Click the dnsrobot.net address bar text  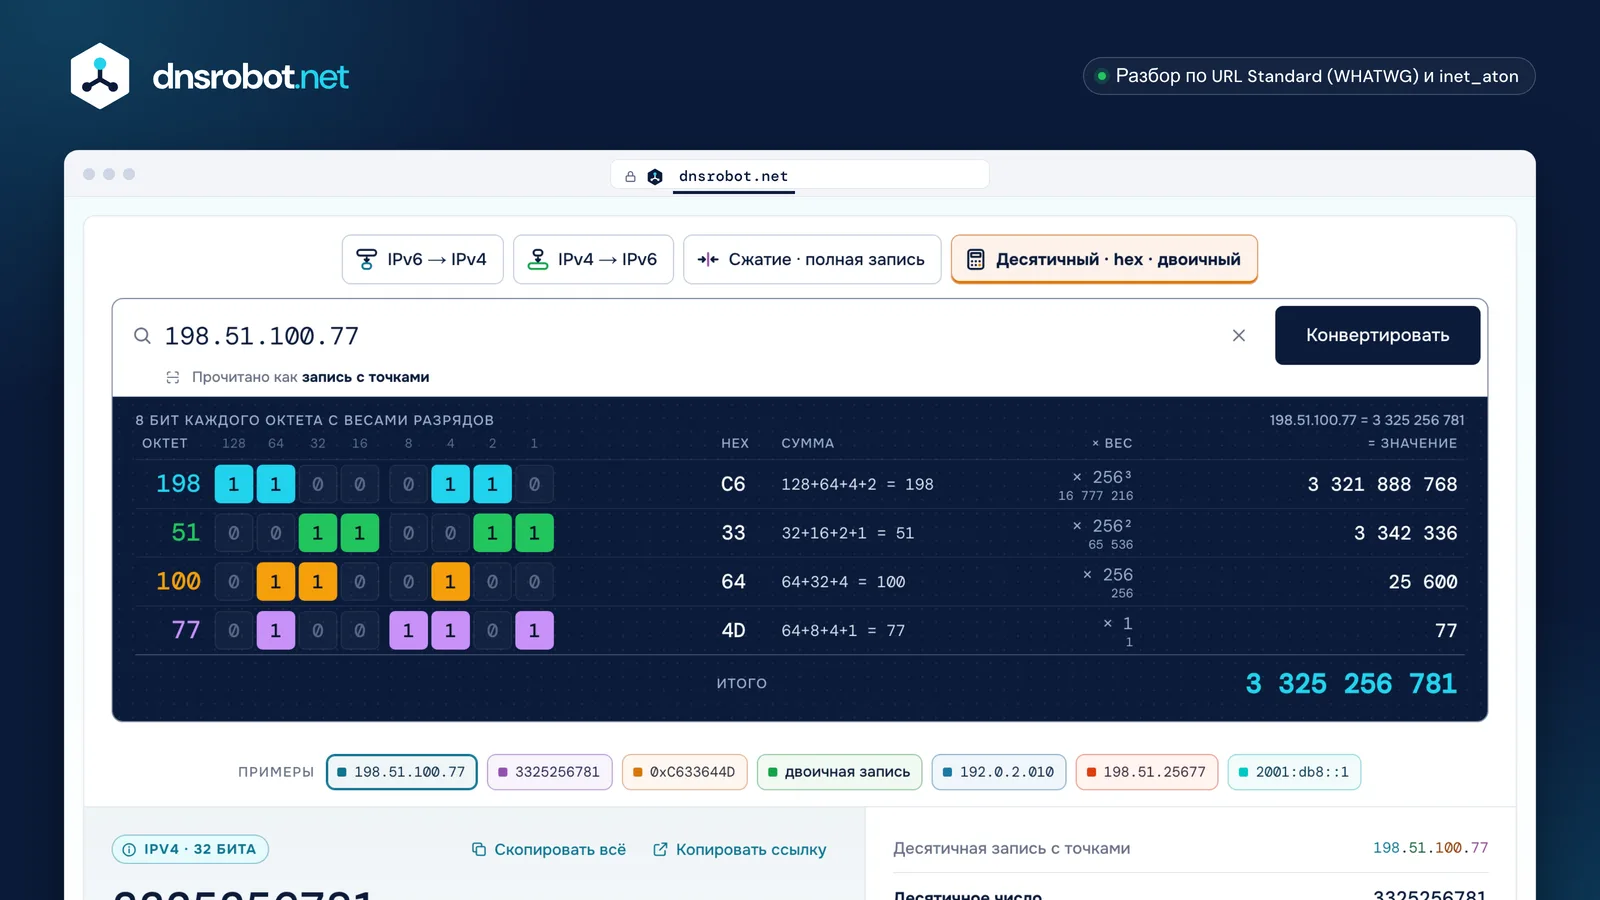click(x=733, y=176)
